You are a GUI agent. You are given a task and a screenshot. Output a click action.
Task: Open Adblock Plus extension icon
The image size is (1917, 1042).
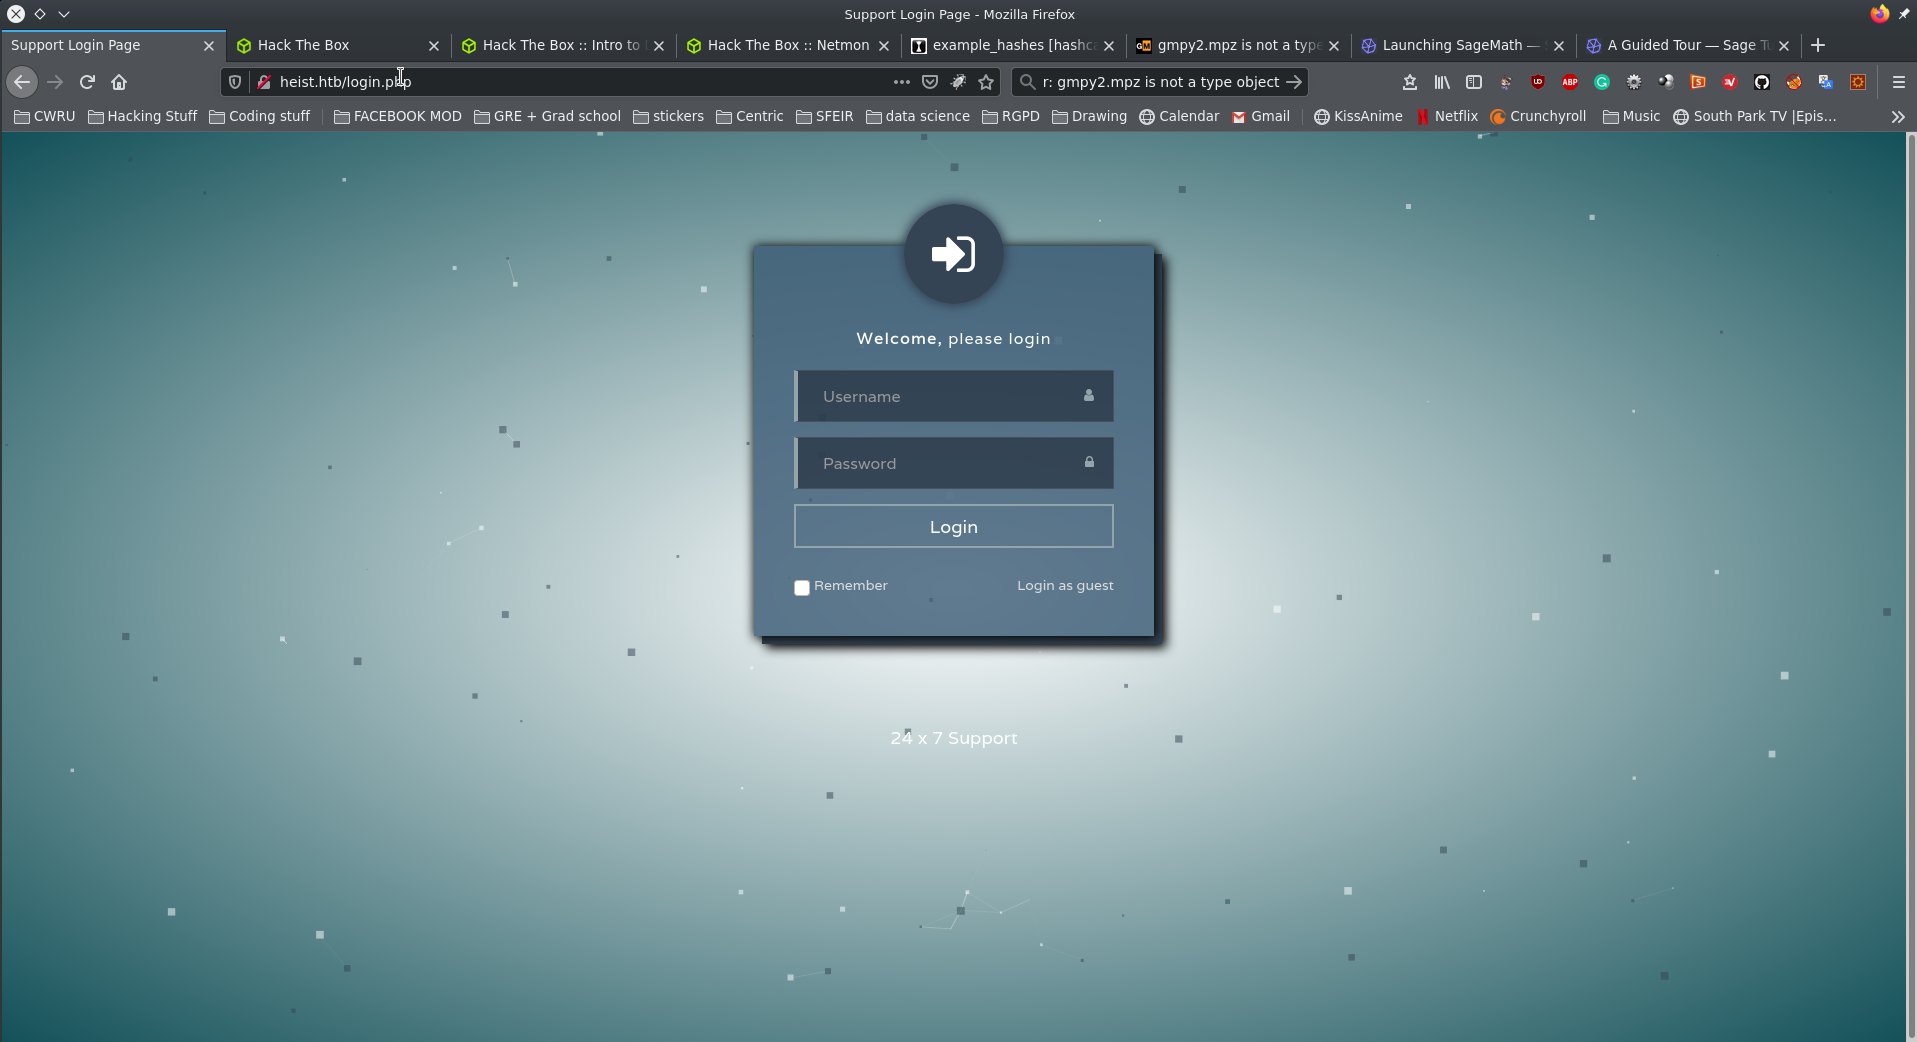click(1570, 82)
